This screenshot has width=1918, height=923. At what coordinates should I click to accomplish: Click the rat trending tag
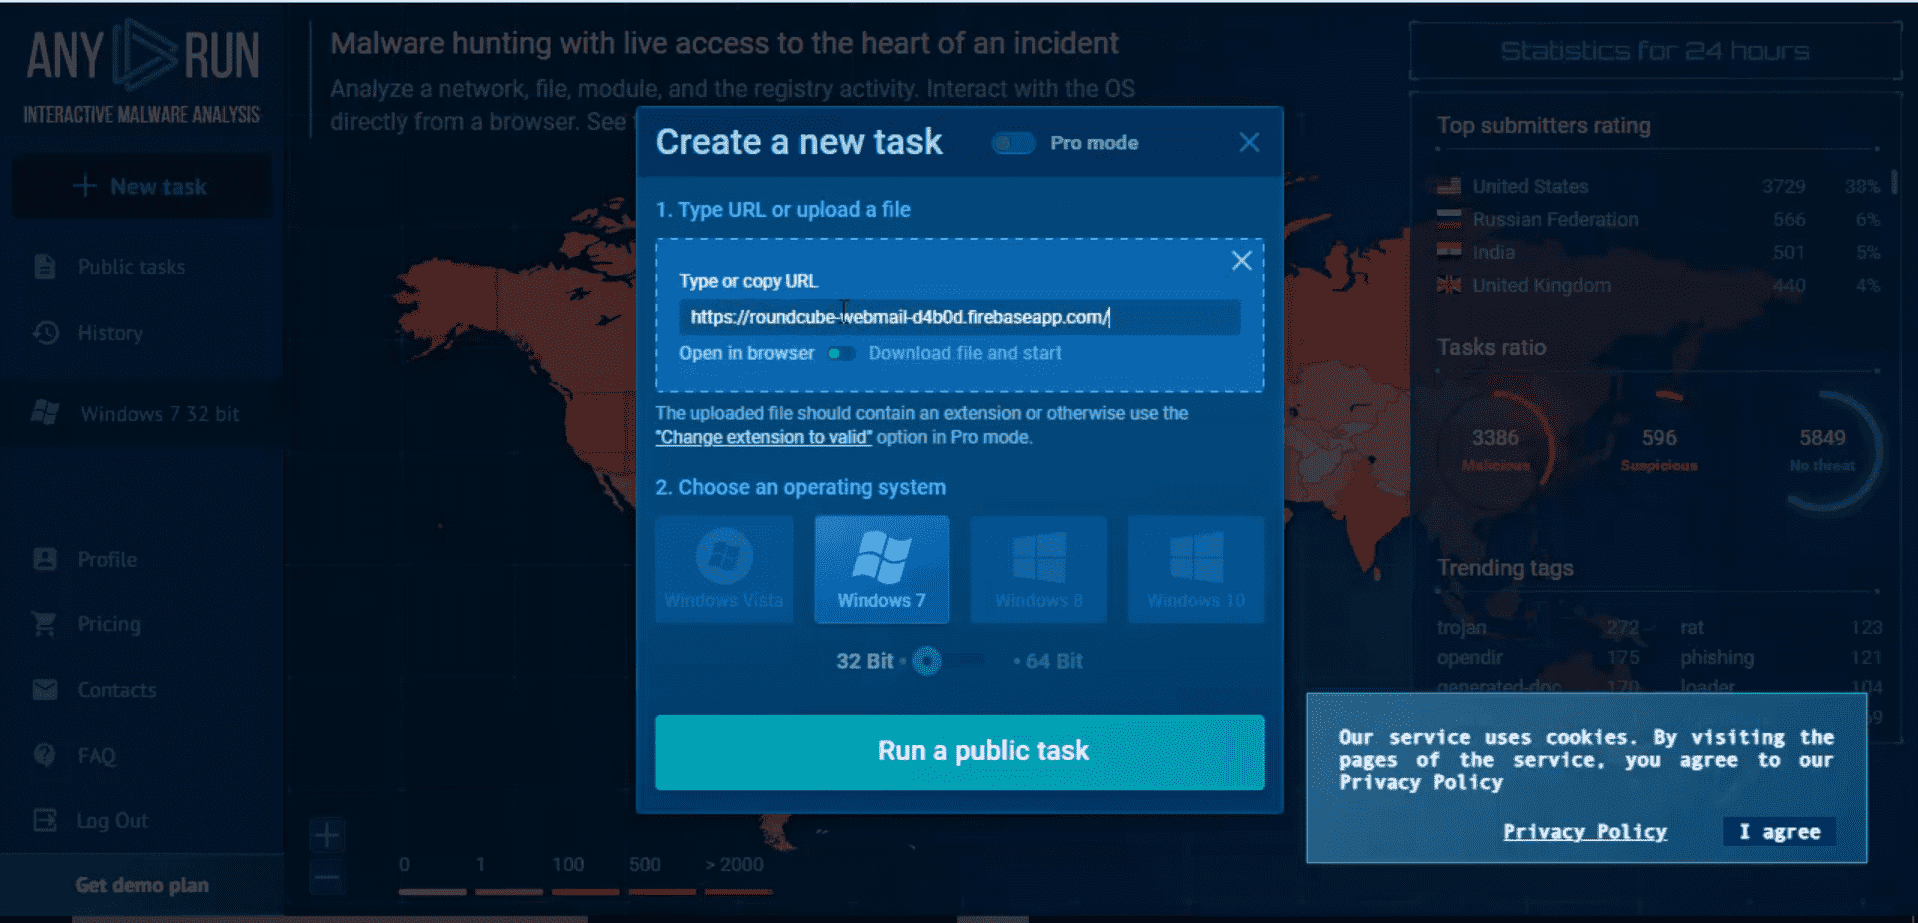pos(1692,627)
